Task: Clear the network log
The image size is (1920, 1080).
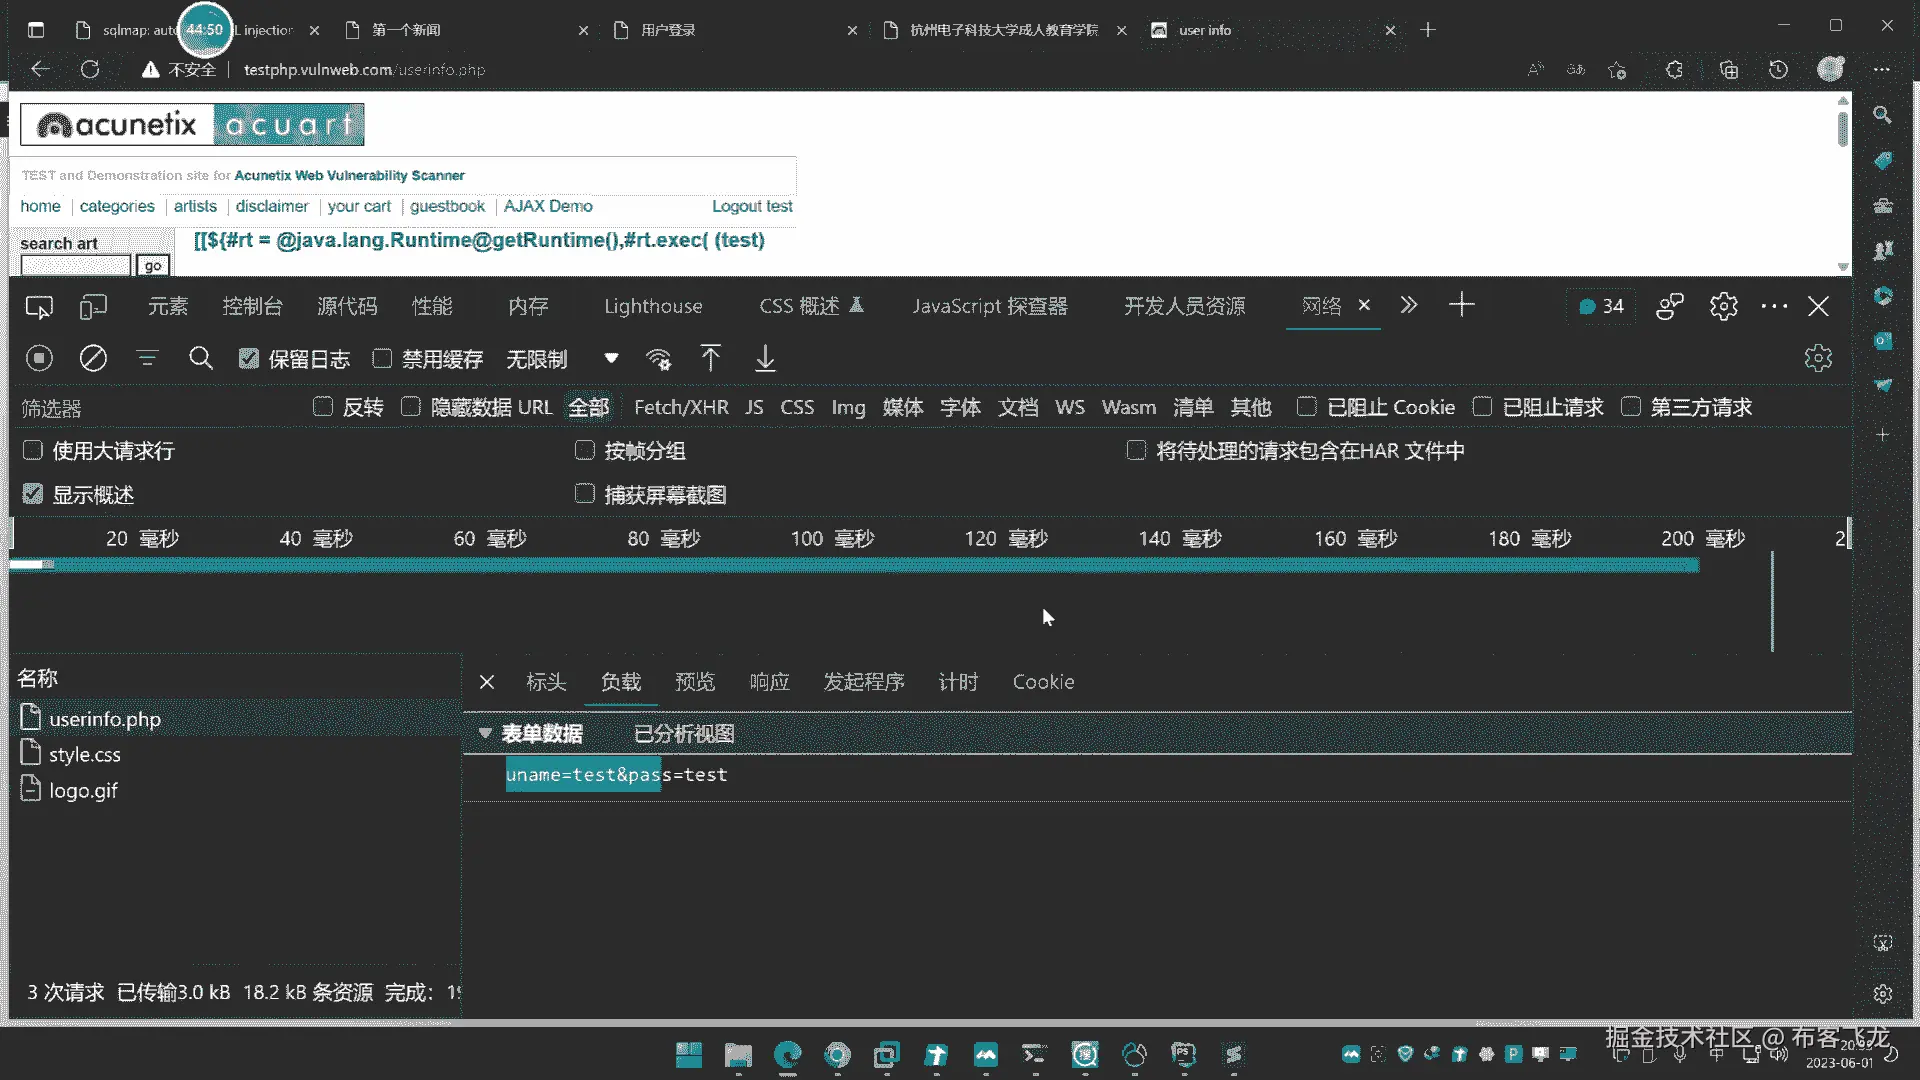Action: tap(93, 358)
